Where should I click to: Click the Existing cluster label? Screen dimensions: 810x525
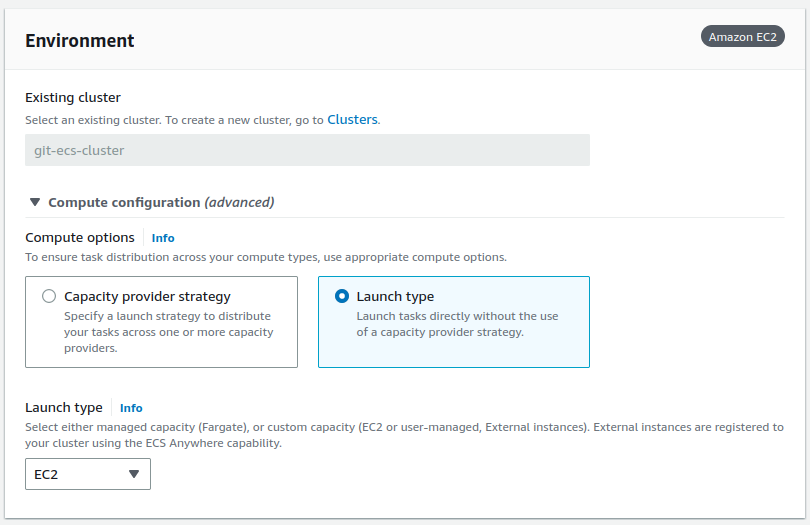[73, 97]
